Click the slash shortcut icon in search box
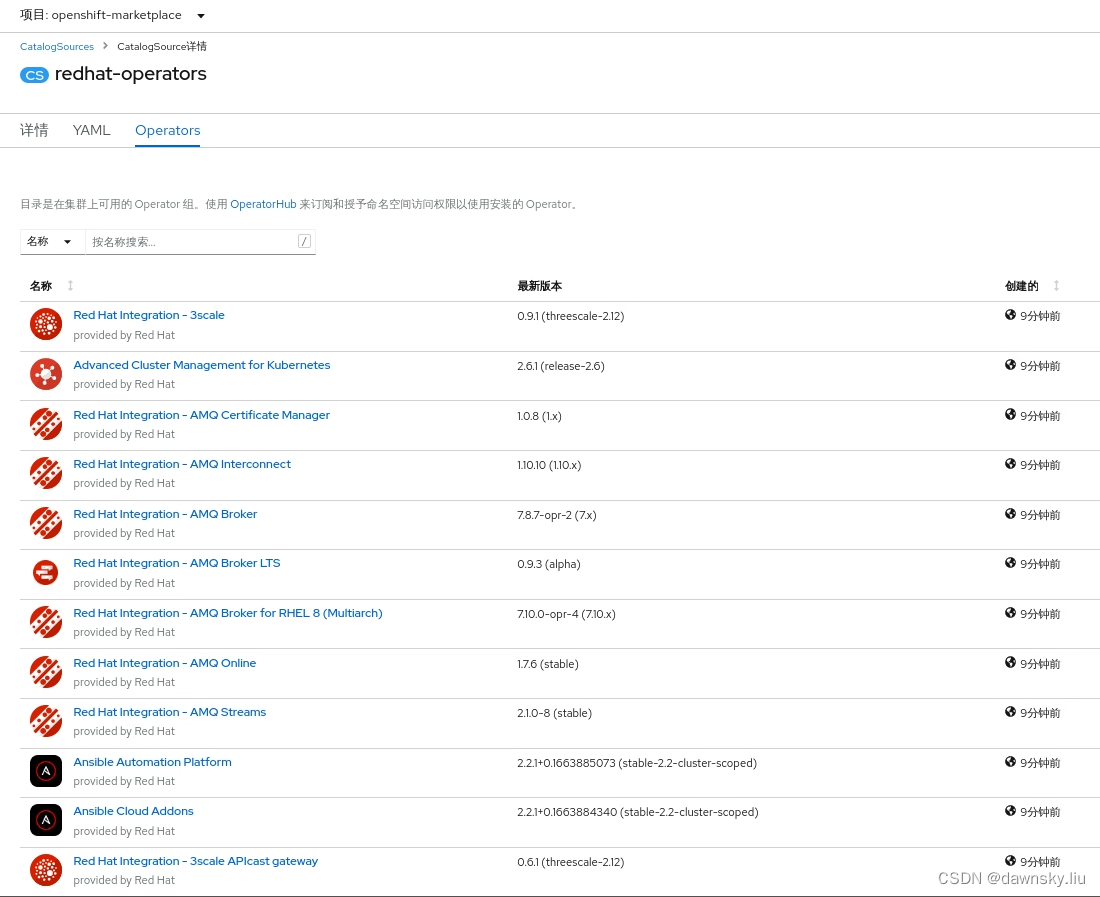Viewport: 1100px width, 897px height. (304, 241)
